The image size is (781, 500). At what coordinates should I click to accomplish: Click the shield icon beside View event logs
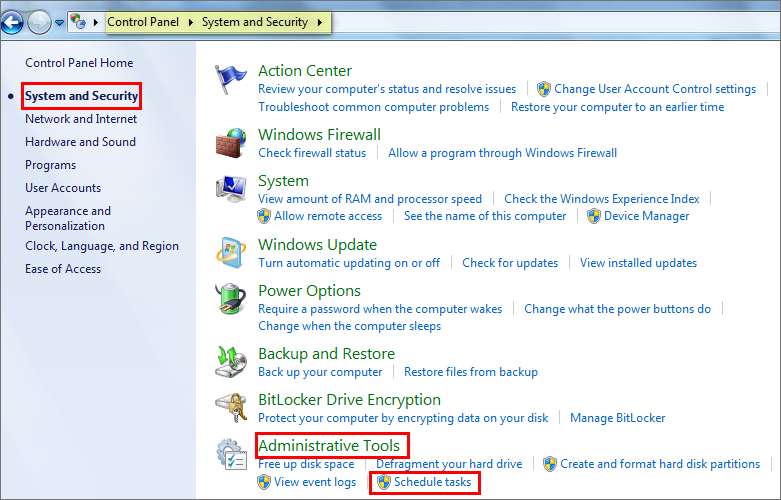coord(263,482)
